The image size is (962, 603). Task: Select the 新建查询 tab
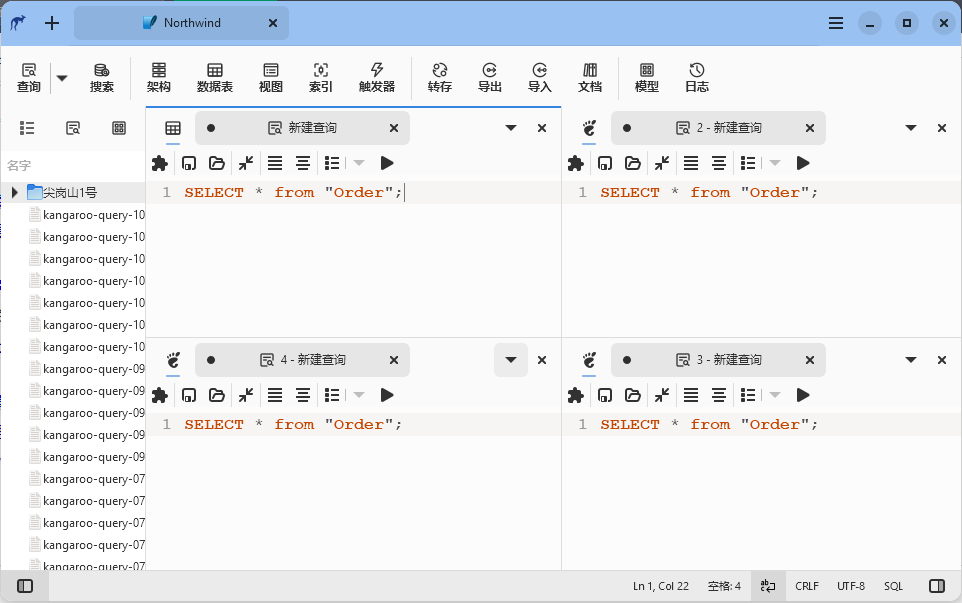(x=302, y=128)
